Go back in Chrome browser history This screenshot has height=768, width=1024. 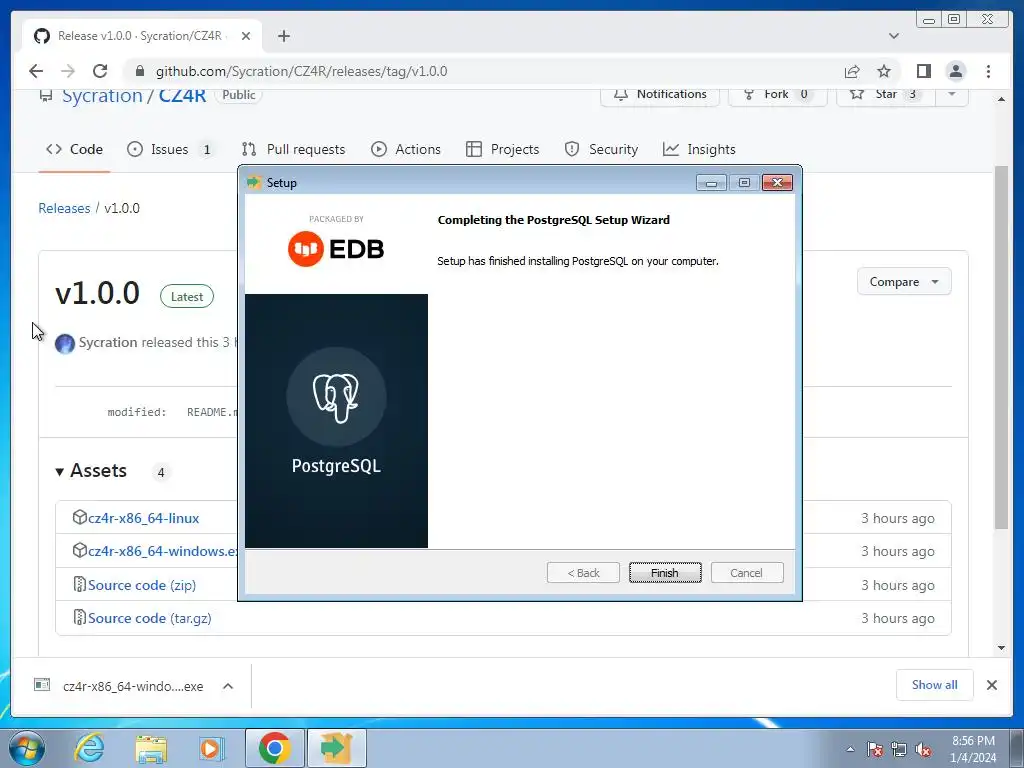36,71
